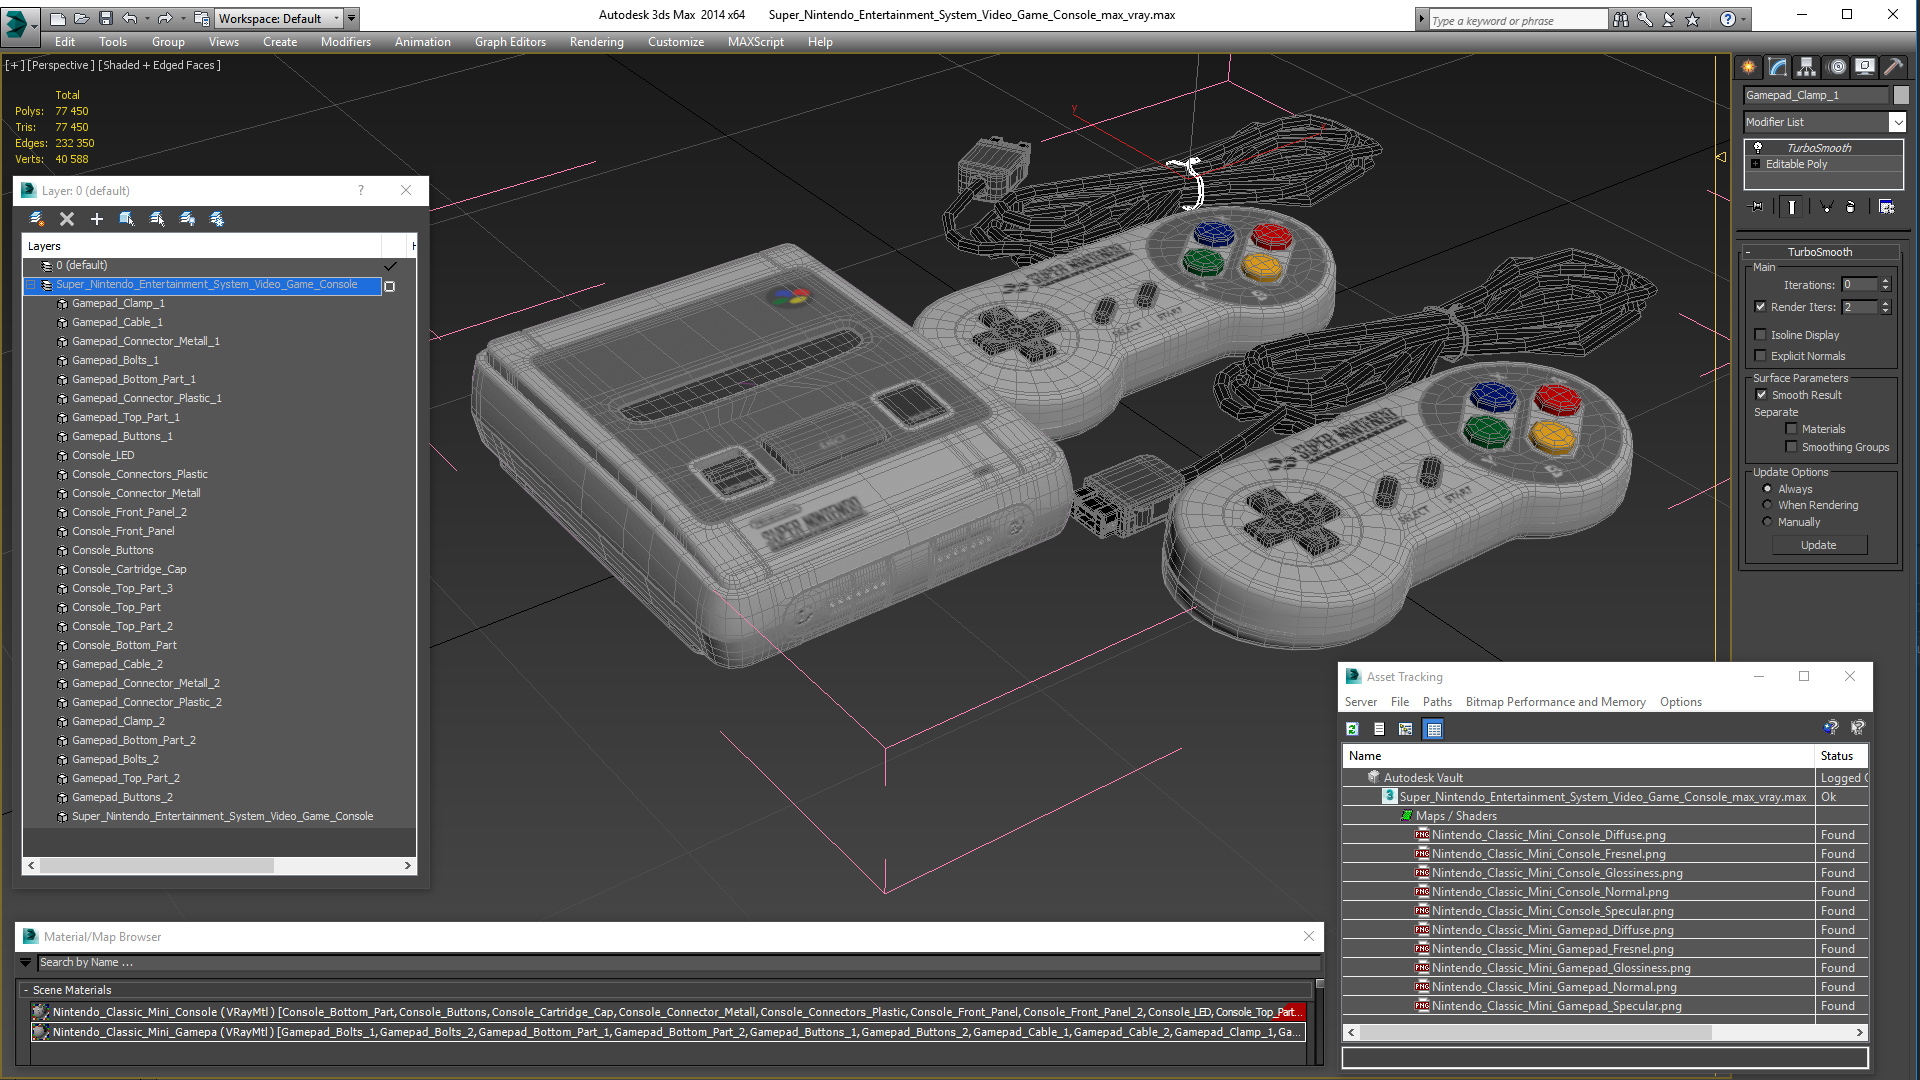Click Refresh icon in Asset Tracking toolbar
The image size is (1920, 1080).
click(1352, 729)
